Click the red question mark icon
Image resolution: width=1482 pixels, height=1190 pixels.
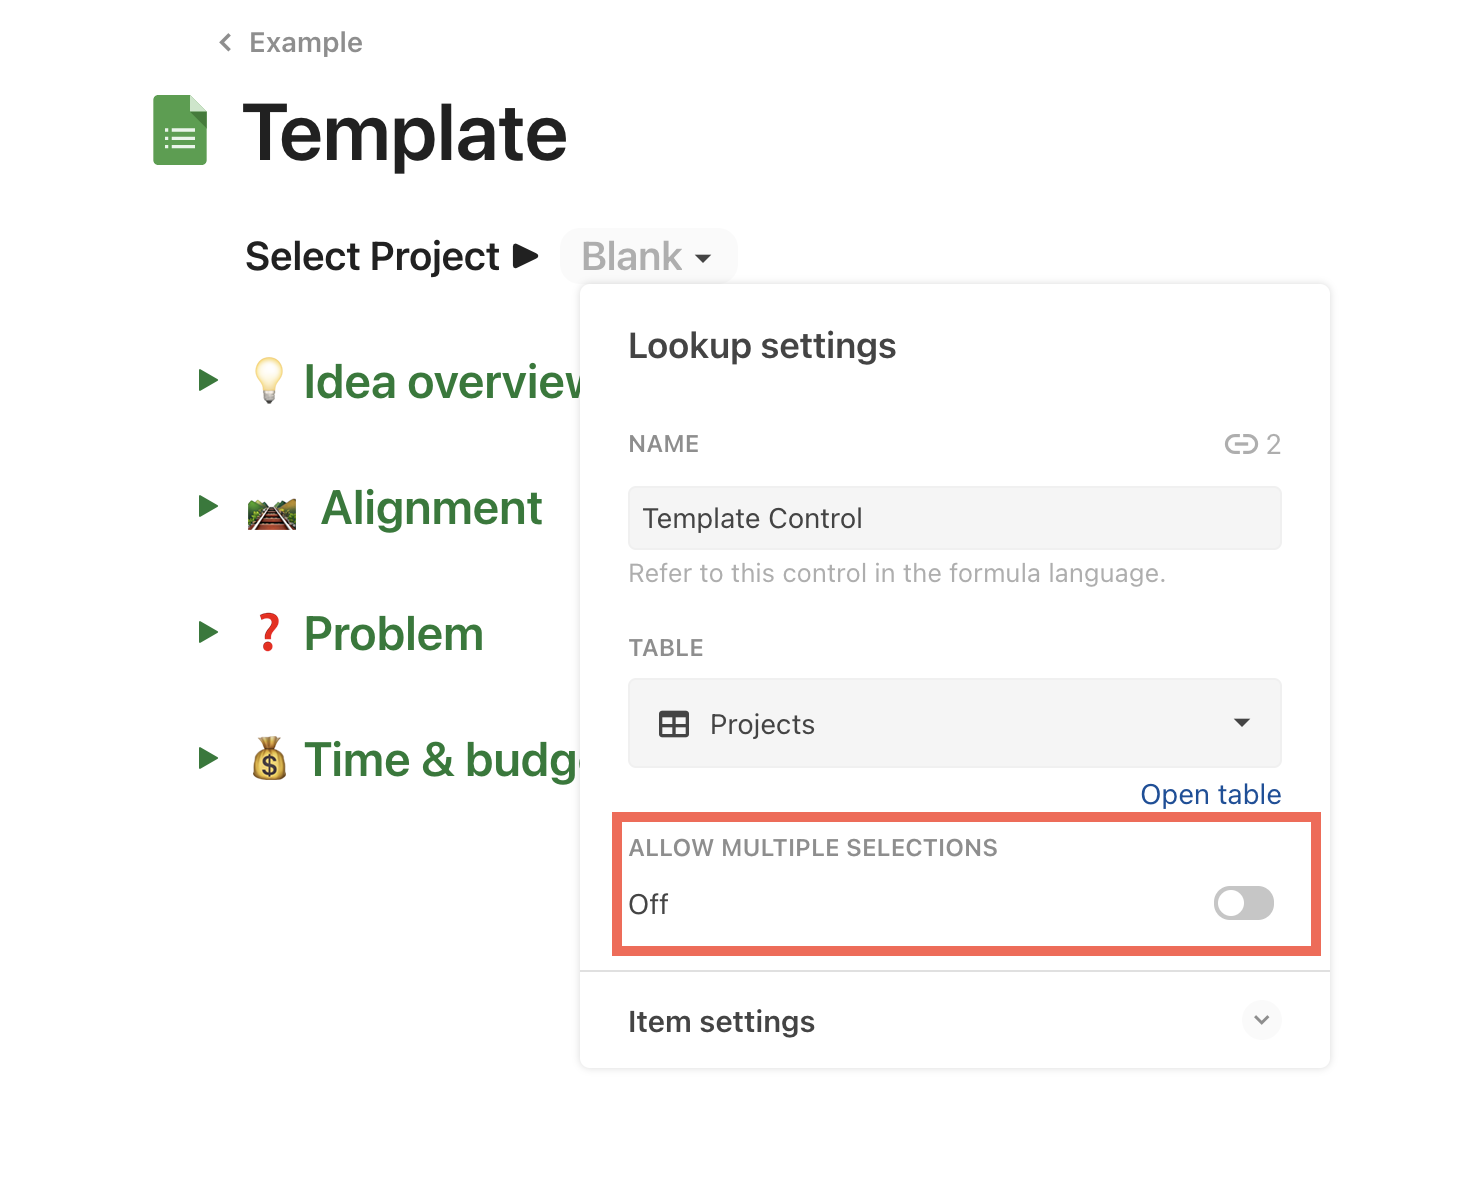tap(268, 633)
